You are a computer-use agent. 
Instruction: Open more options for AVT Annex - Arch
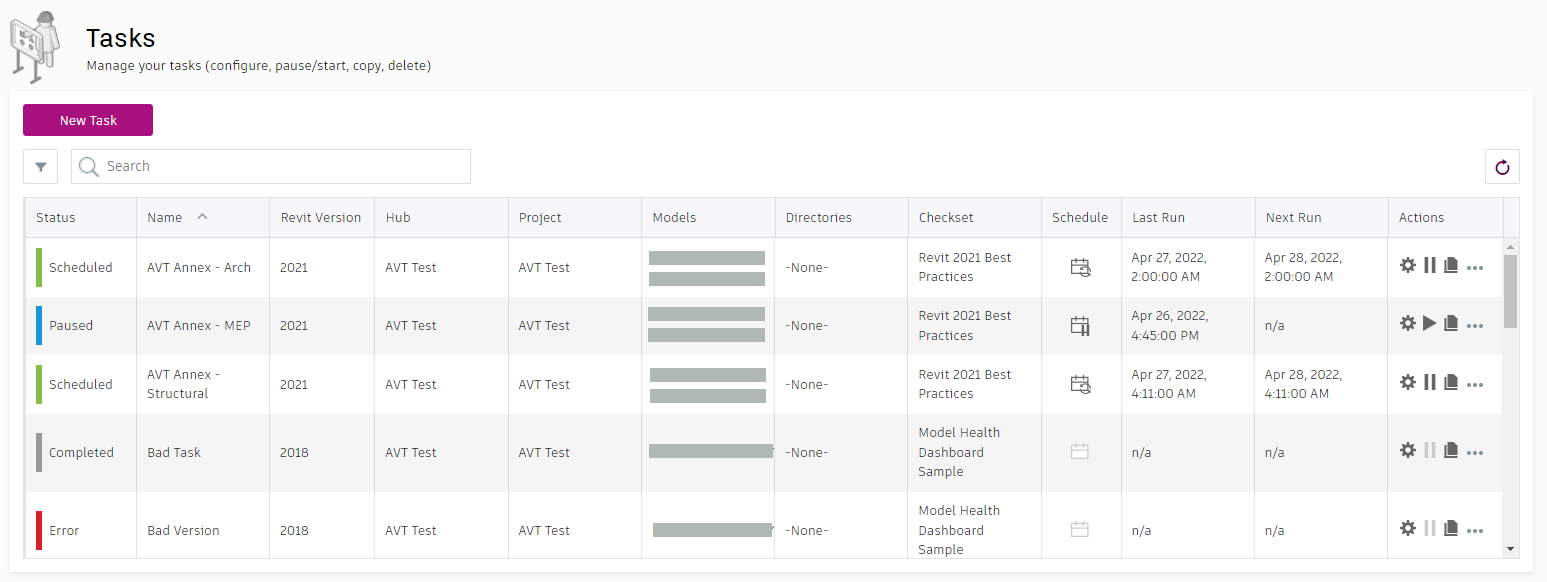(x=1475, y=268)
